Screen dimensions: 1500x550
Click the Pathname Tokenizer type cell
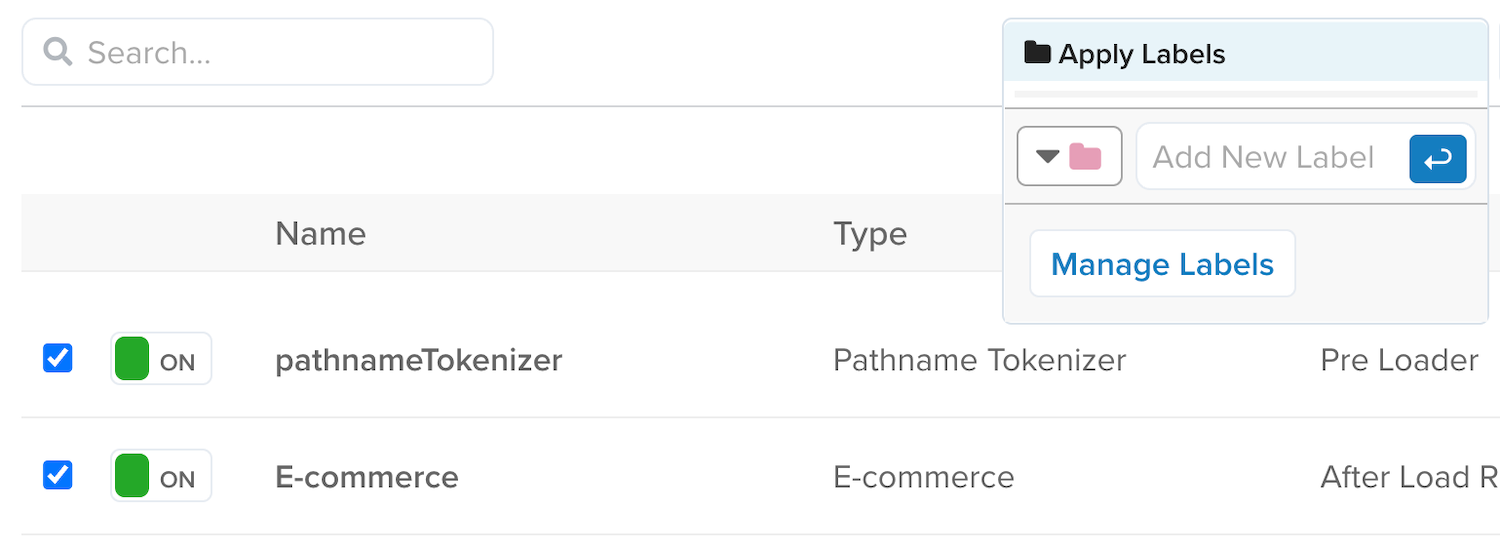[979, 360]
